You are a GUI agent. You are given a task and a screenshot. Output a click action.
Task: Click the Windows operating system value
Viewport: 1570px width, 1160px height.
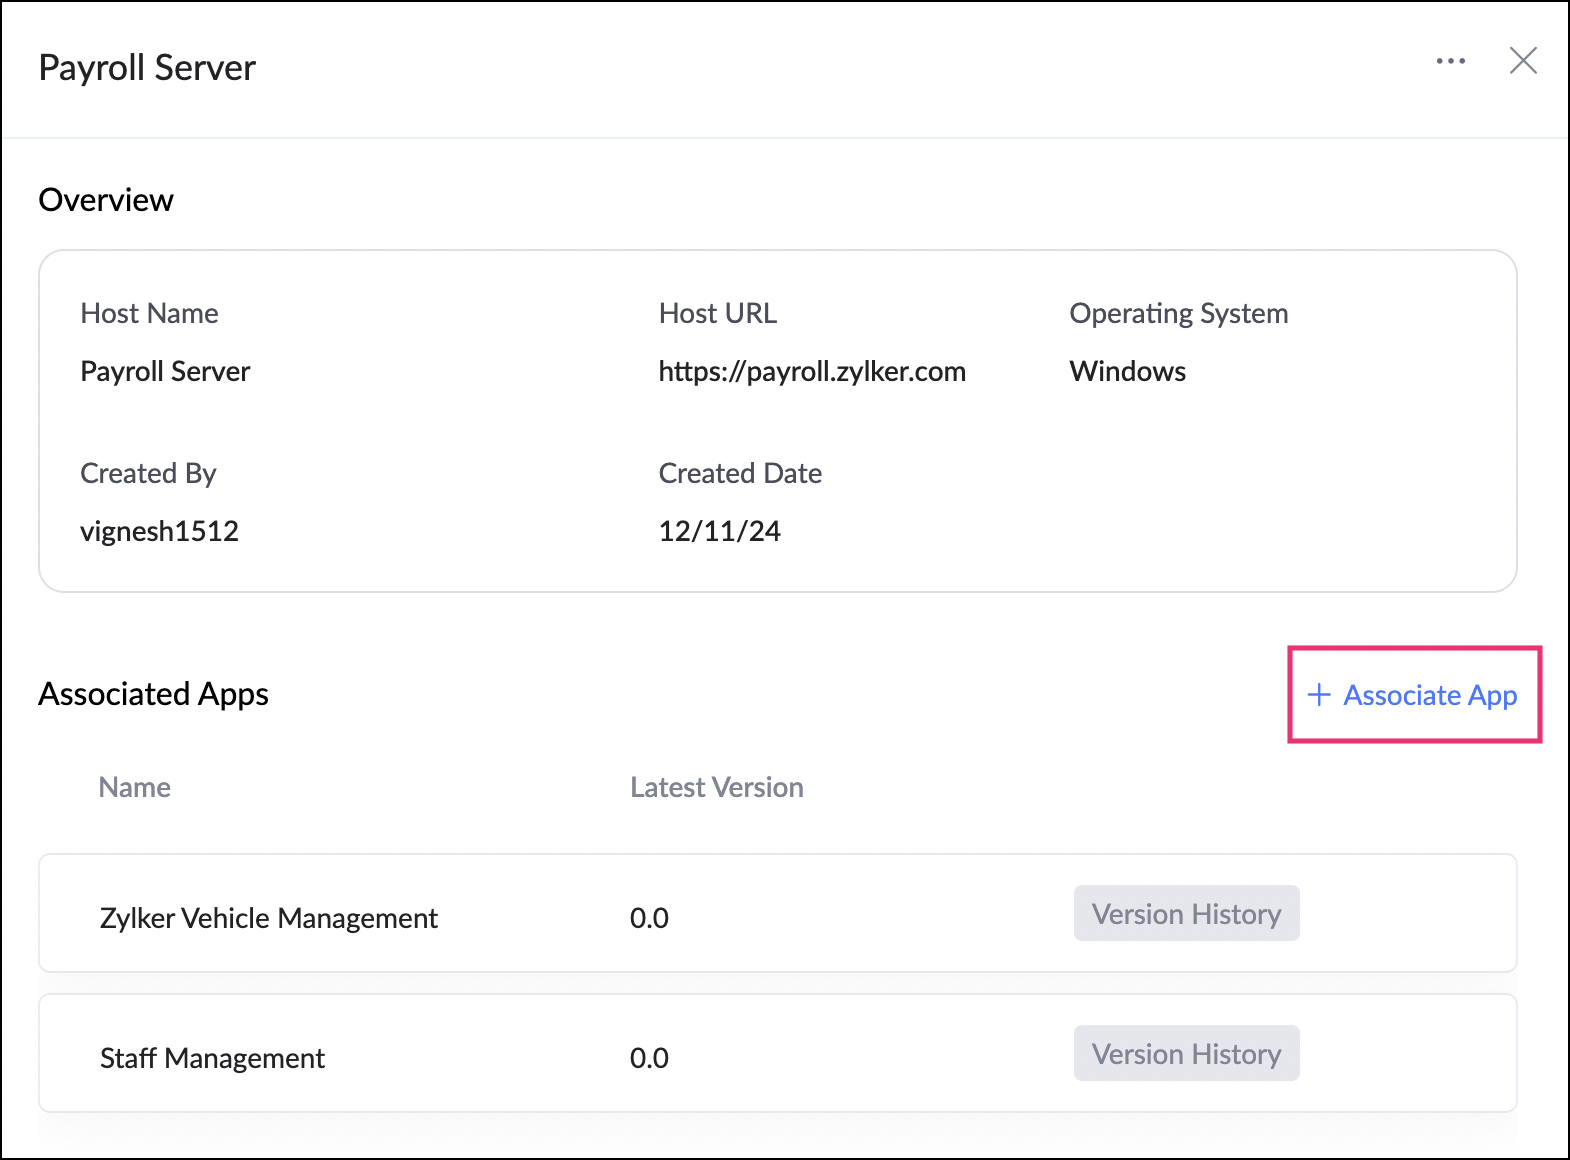(x=1127, y=372)
